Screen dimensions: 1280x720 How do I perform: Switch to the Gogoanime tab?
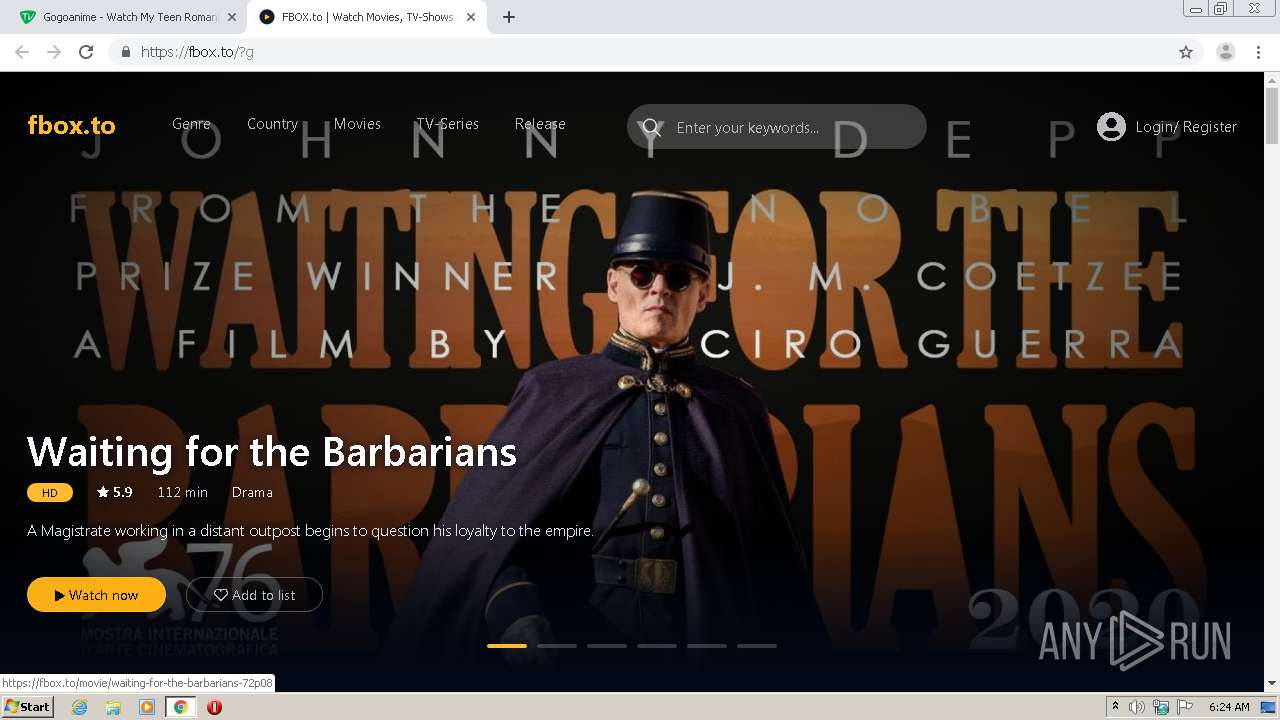tap(128, 17)
